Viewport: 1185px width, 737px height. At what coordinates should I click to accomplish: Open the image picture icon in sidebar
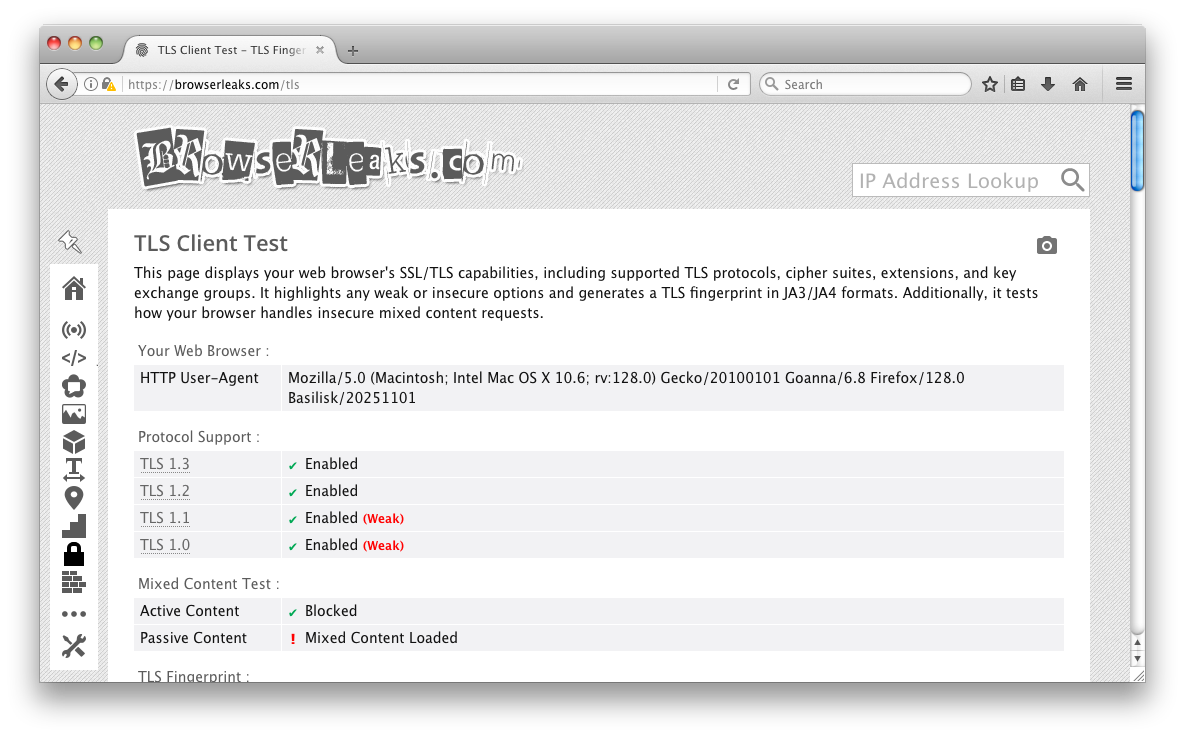point(74,414)
